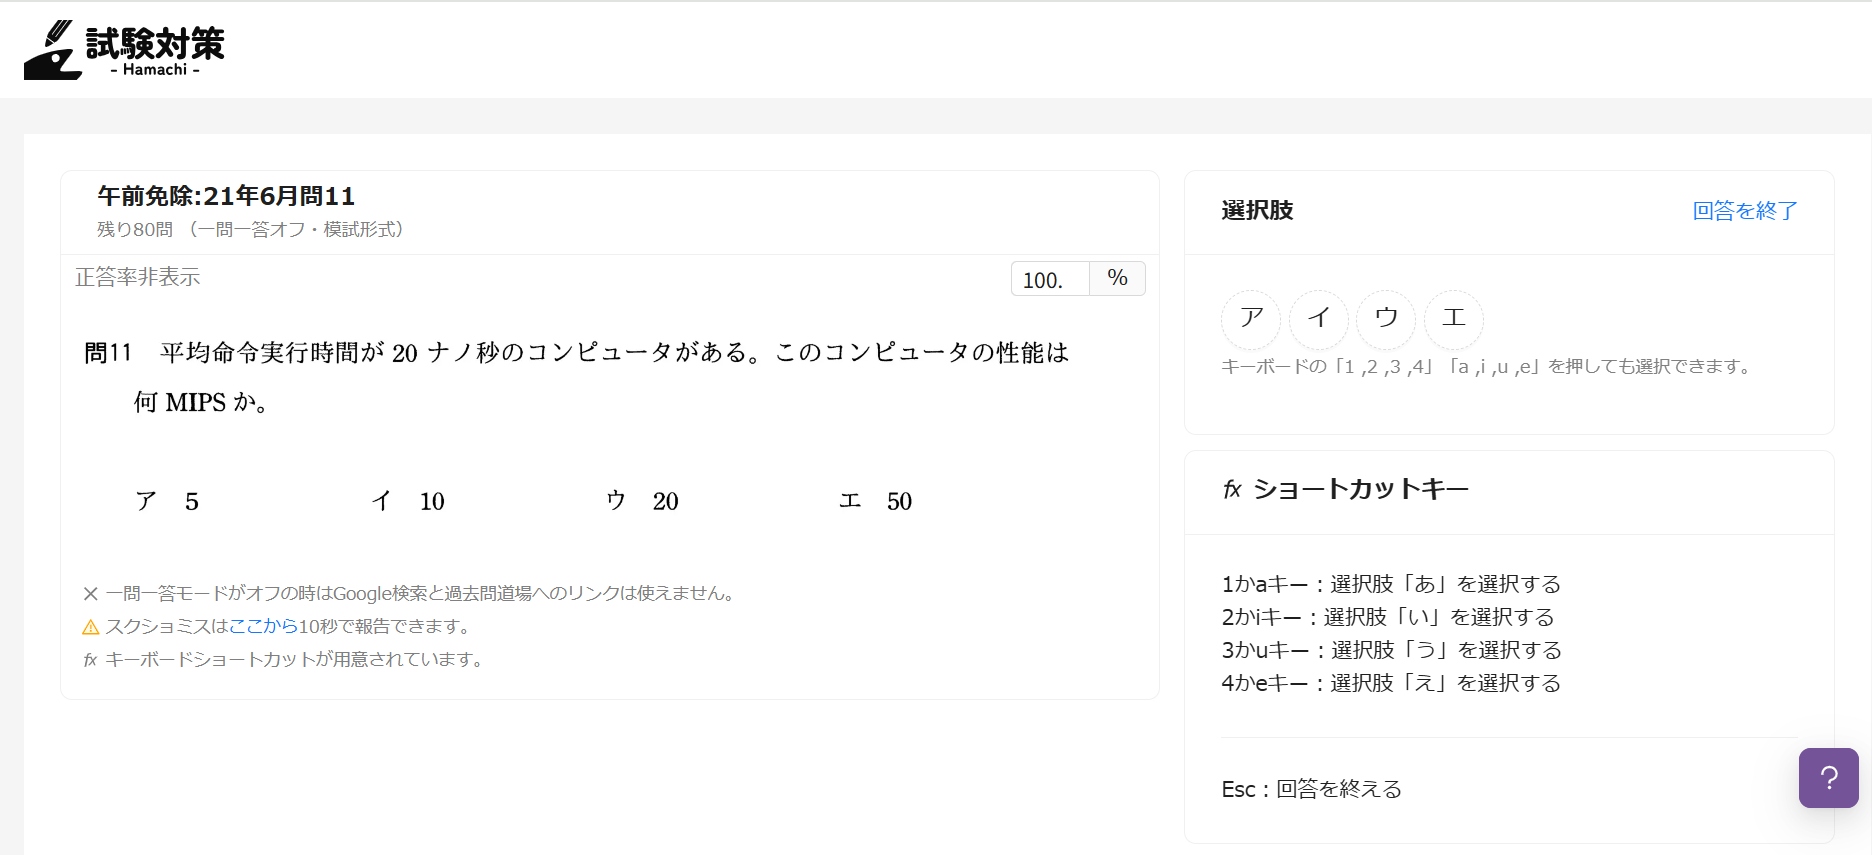Open the ここから report link
Viewport: 1872px width, 855px height.
pyautogui.click(x=263, y=627)
